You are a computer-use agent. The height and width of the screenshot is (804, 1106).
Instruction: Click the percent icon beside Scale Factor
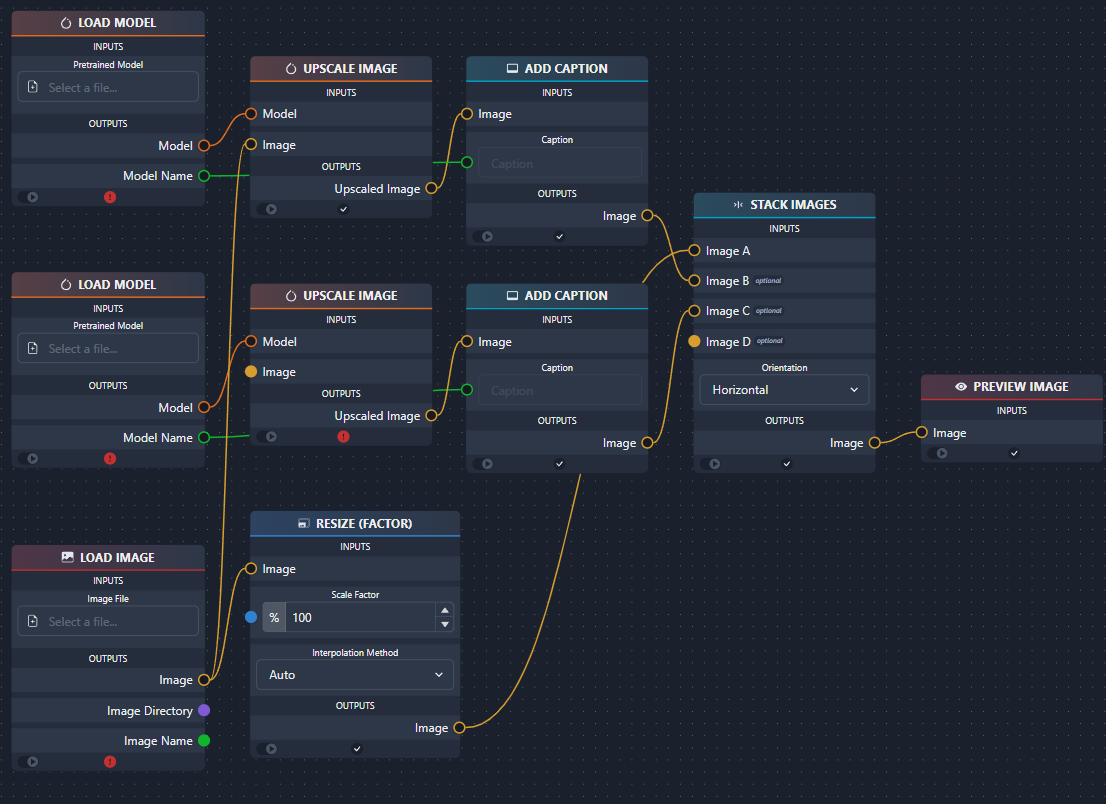(274, 618)
